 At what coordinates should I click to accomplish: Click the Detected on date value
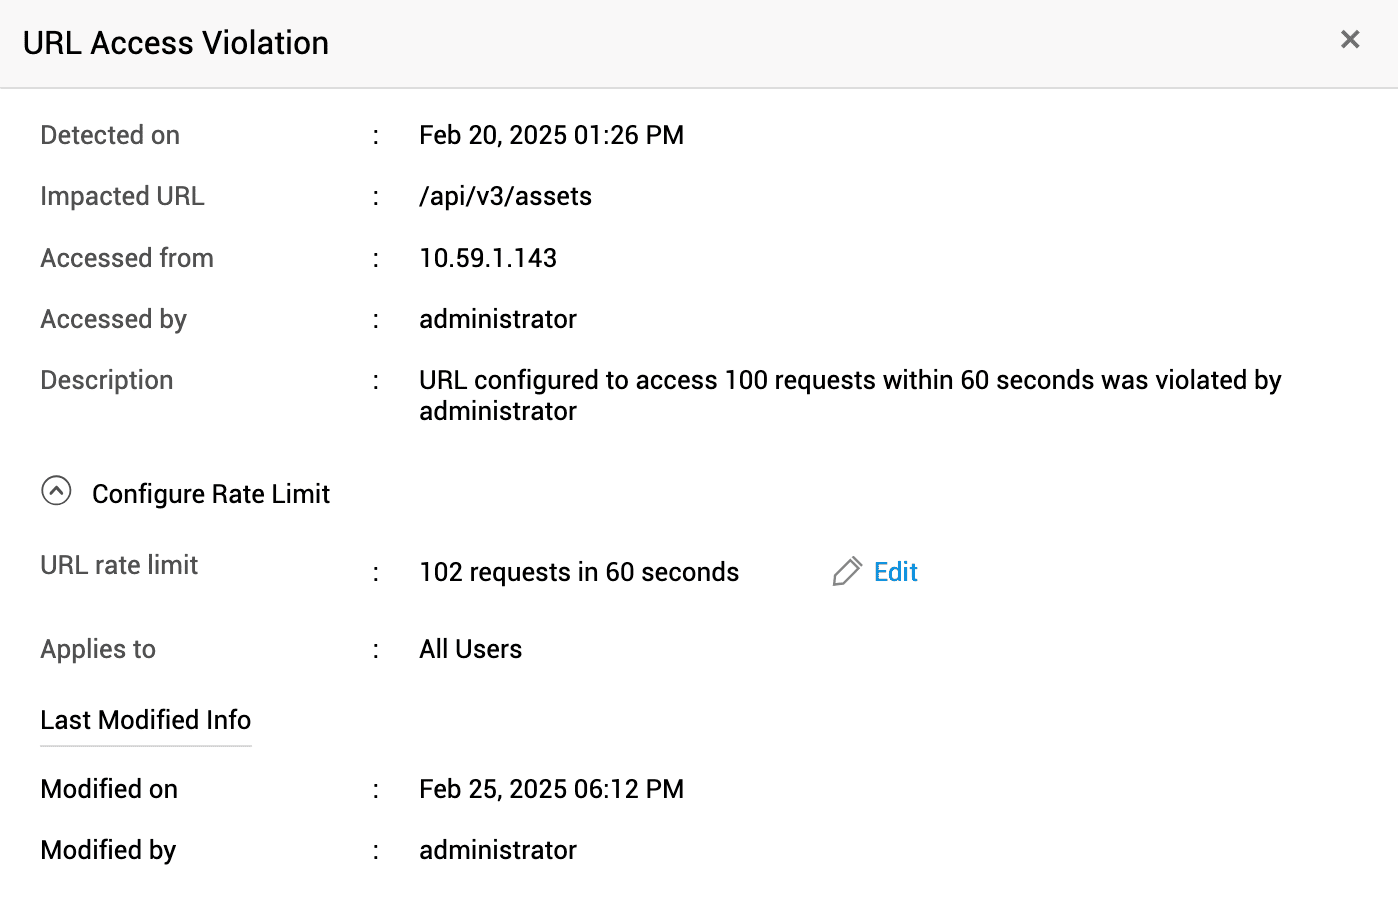551,135
